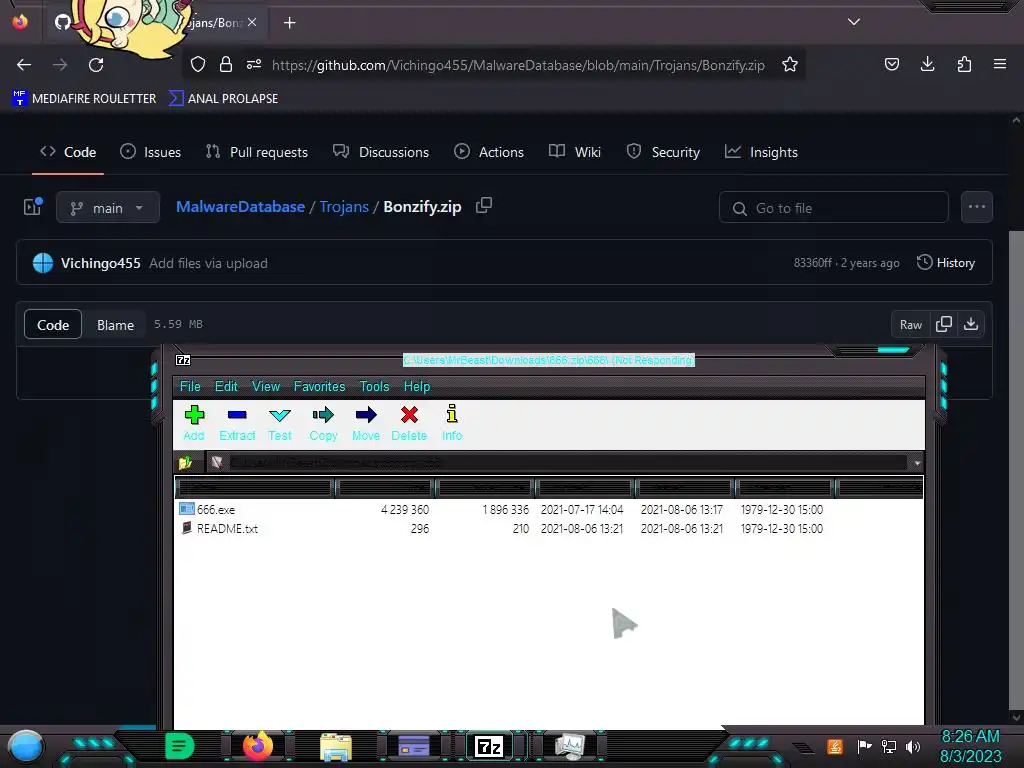Image resolution: width=1024 pixels, height=768 pixels.
Task: Click the 2021-07-17 14:04 modified date
Action: point(582,509)
